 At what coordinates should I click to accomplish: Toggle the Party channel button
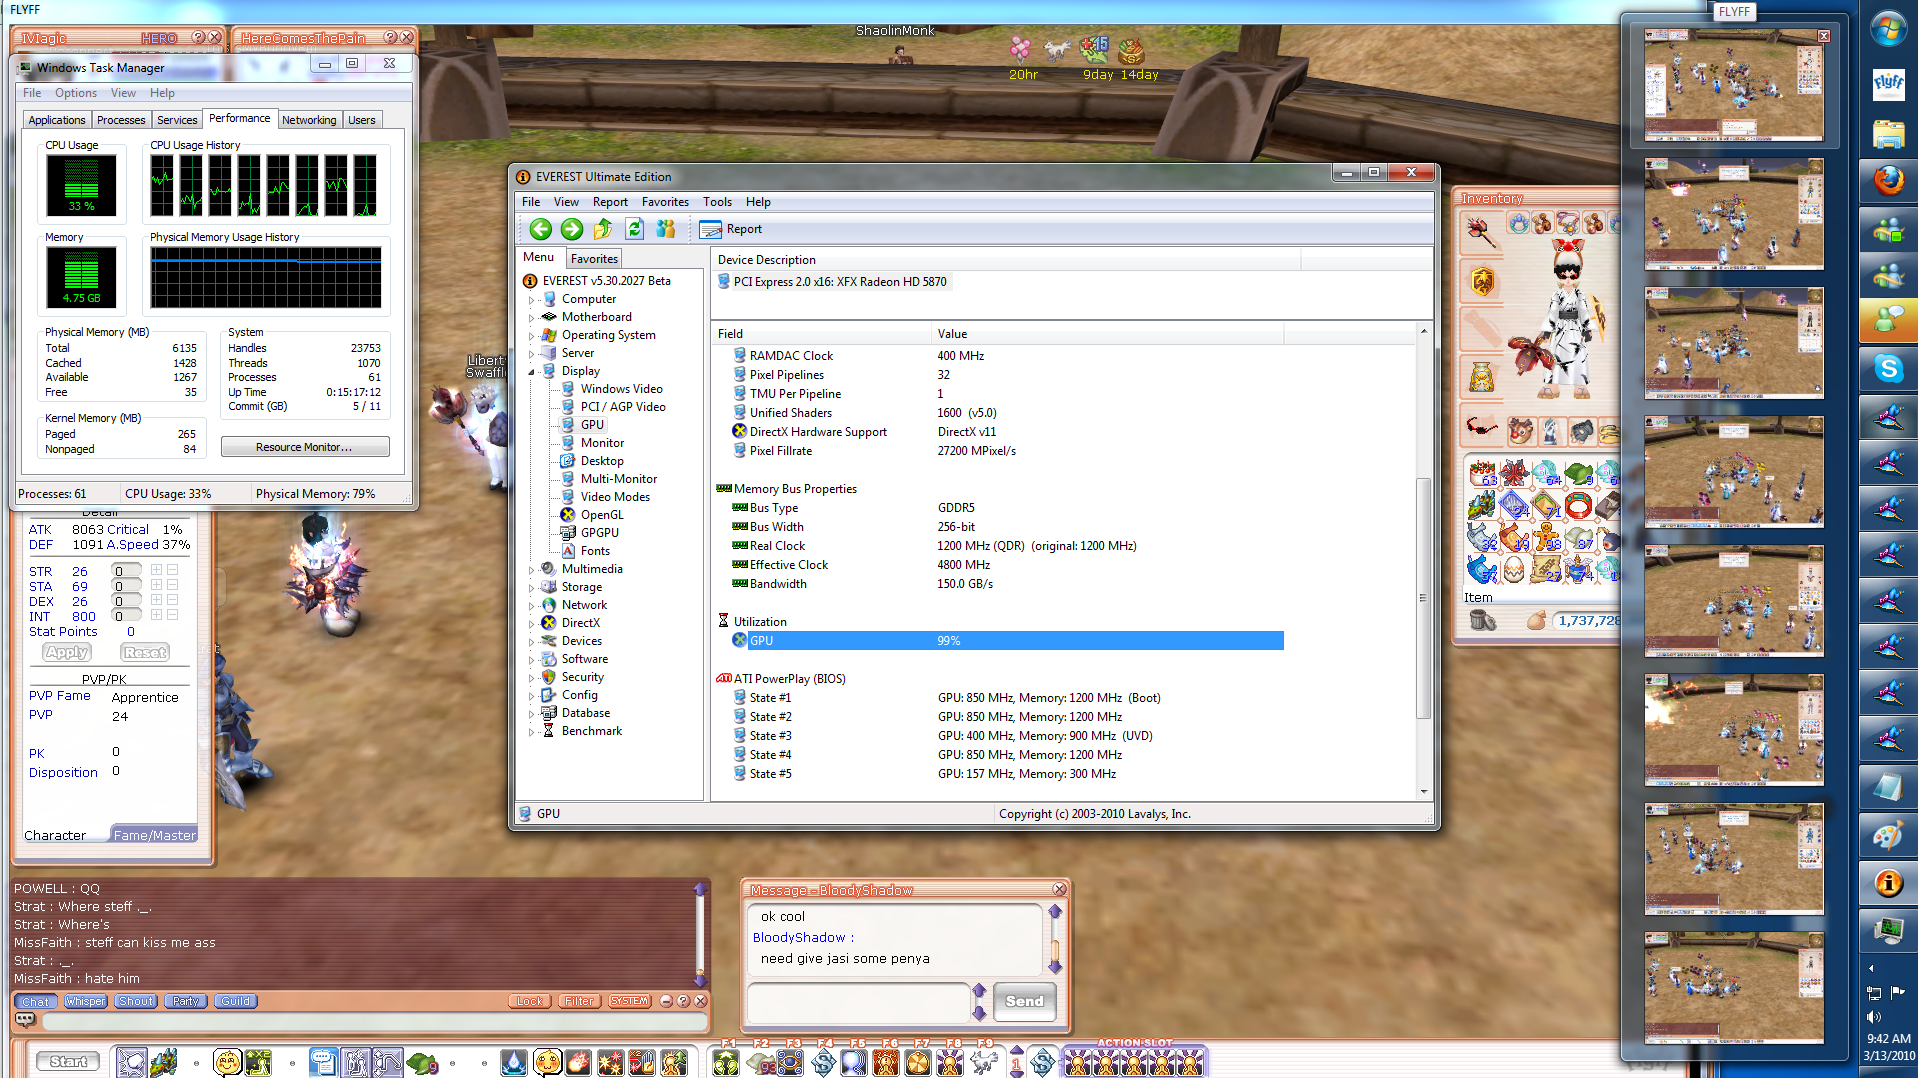pos(186,1001)
